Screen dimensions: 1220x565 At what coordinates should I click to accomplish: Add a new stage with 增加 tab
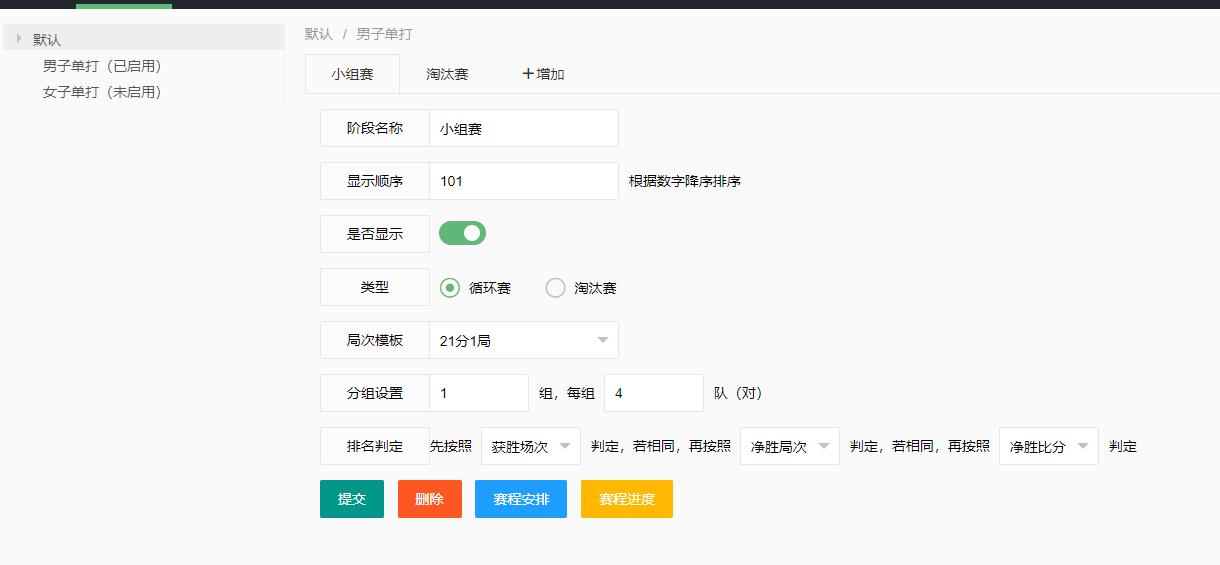543,74
